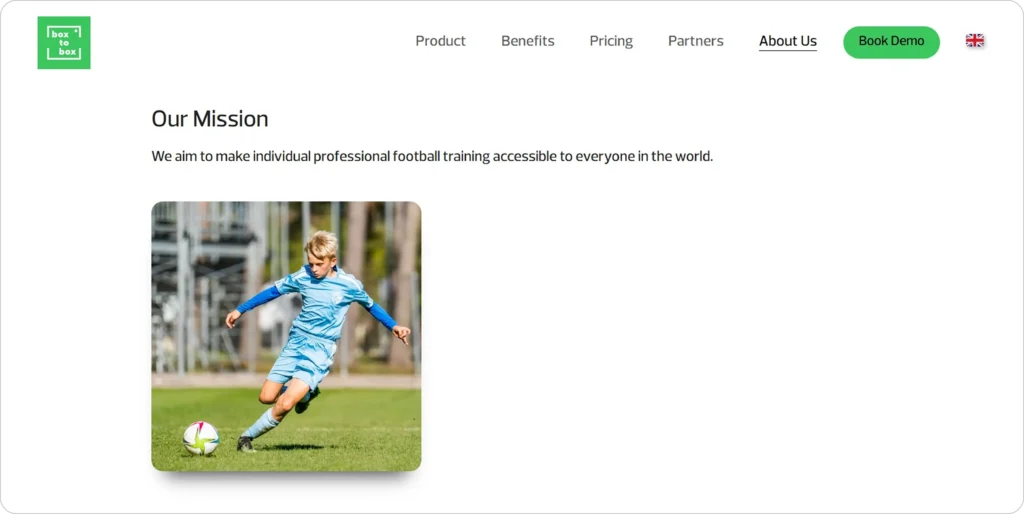Select the underlined About Us nav item

(x=788, y=41)
